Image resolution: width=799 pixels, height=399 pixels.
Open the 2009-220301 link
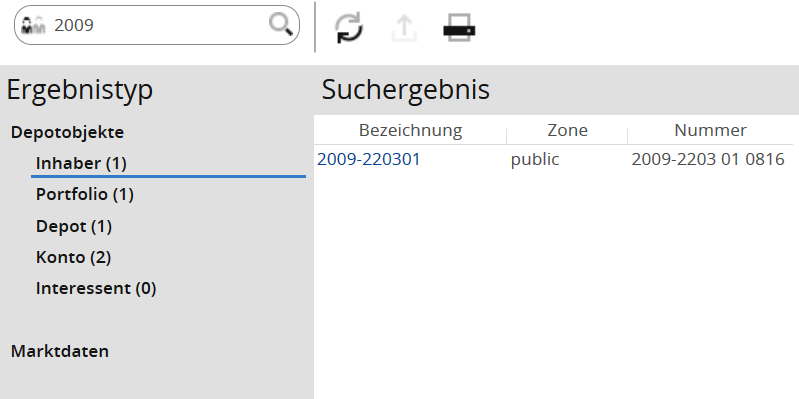pos(368,159)
